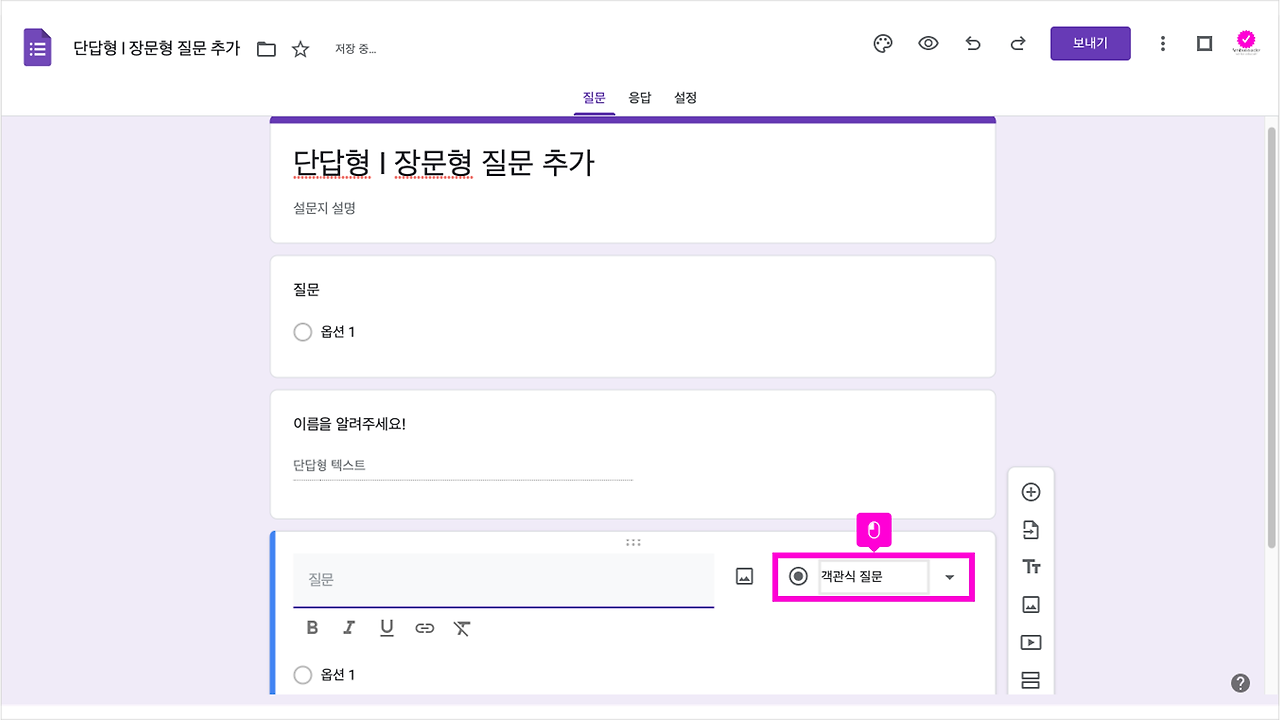Click the redo arrow icon
1280x720 pixels.
coord(1018,43)
